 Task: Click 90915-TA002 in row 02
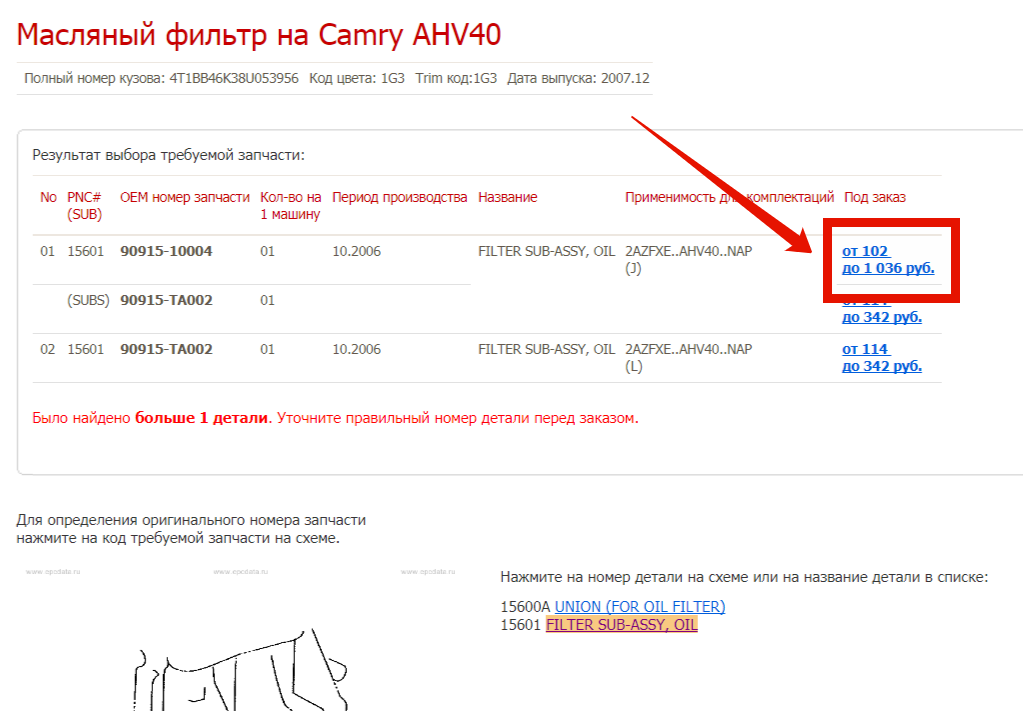166,349
